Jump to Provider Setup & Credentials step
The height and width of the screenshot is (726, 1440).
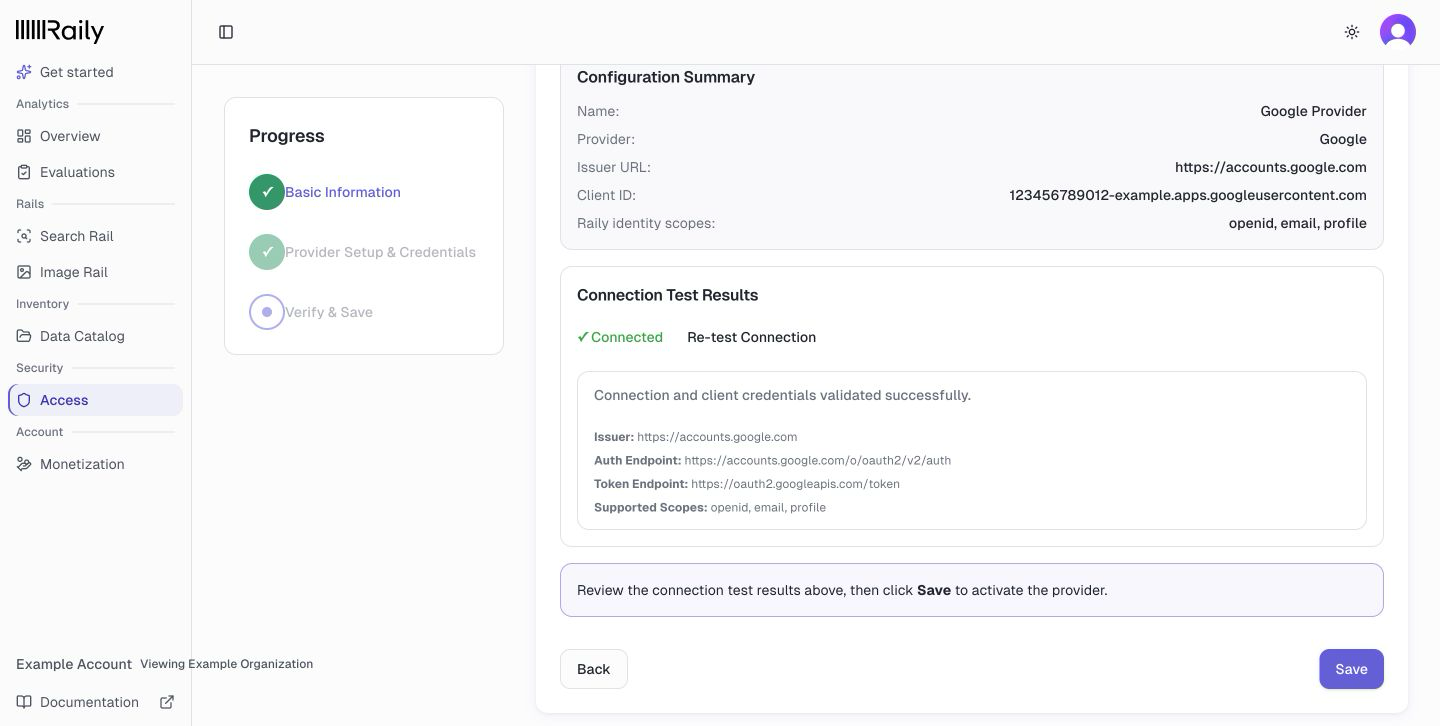(x=380, y=252)
